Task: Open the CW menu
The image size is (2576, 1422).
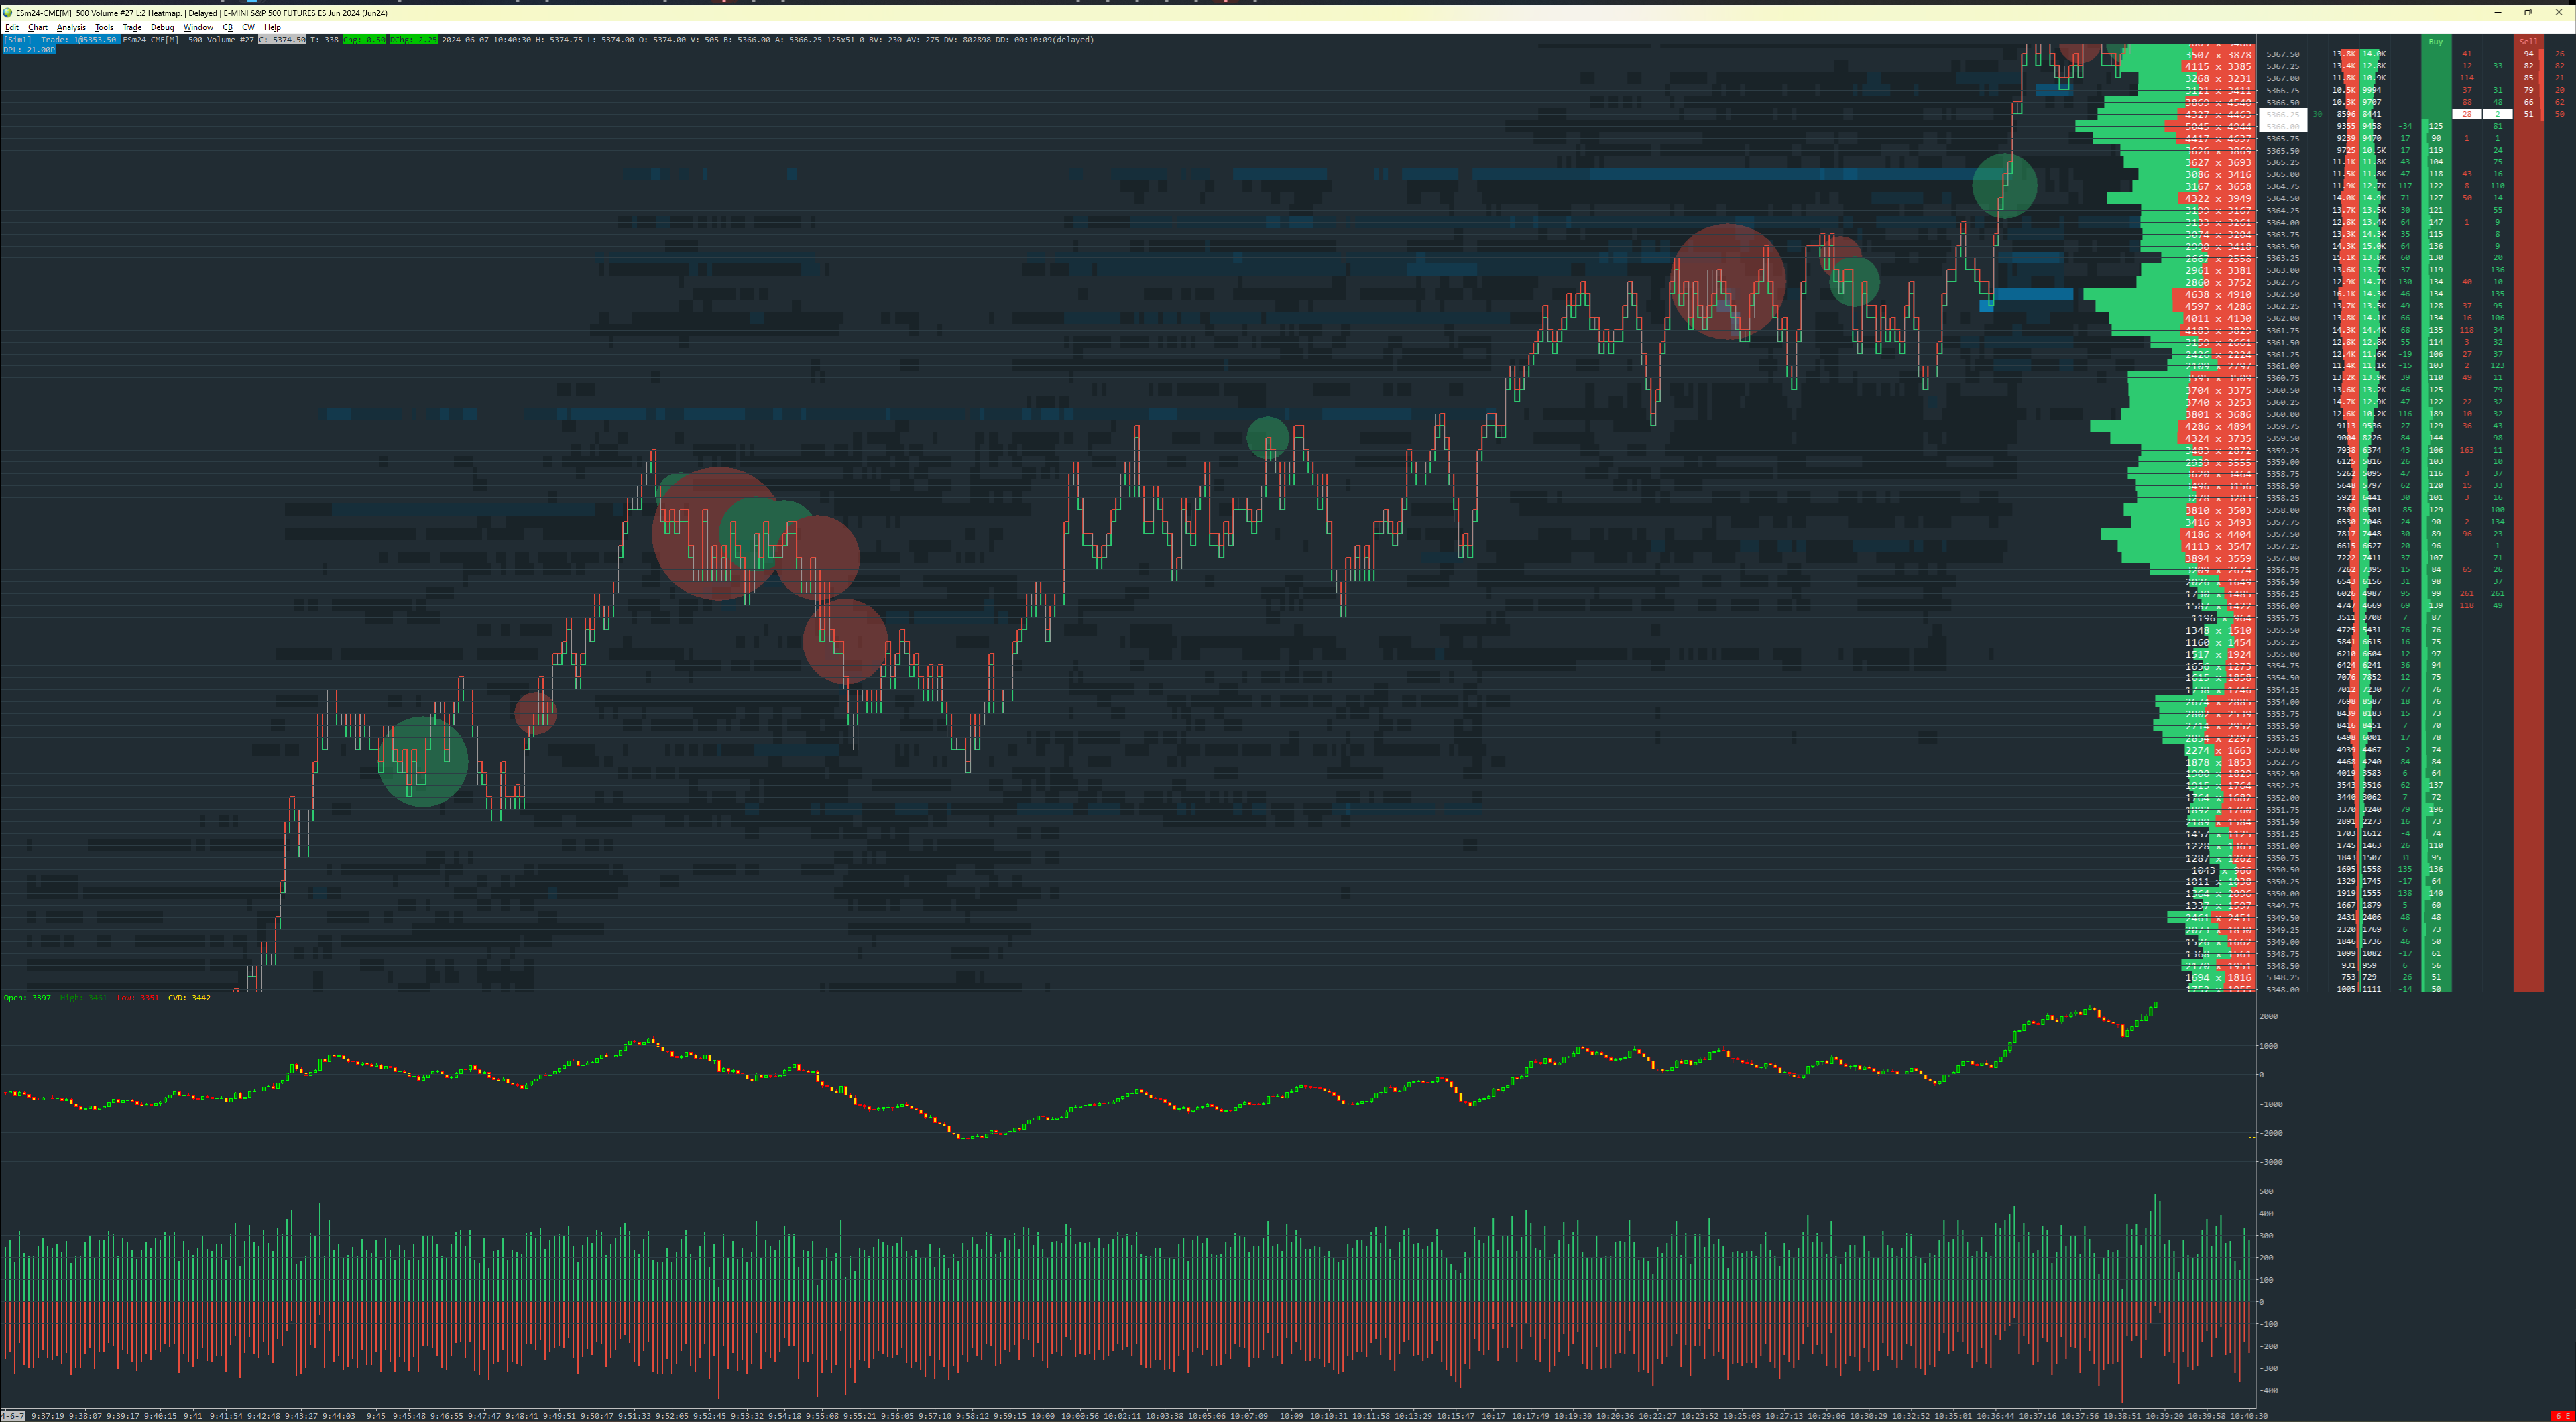Action: [x=248, y=28]
